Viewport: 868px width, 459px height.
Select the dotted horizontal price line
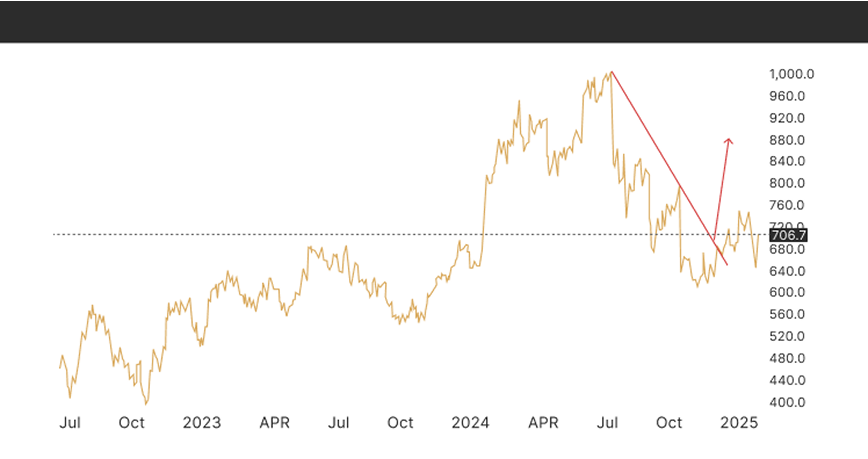click(300, 235)
